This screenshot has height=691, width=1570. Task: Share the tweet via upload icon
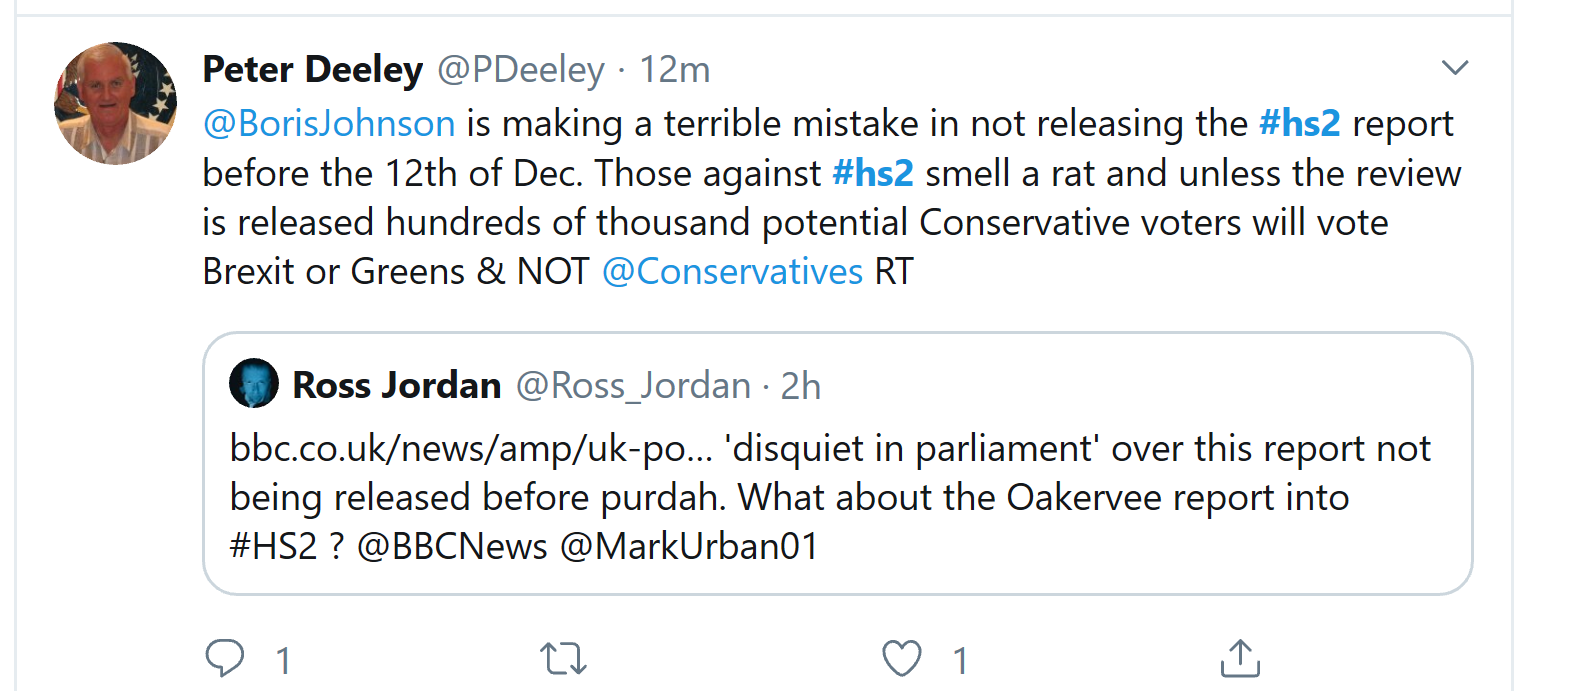tap(1240, 659)
